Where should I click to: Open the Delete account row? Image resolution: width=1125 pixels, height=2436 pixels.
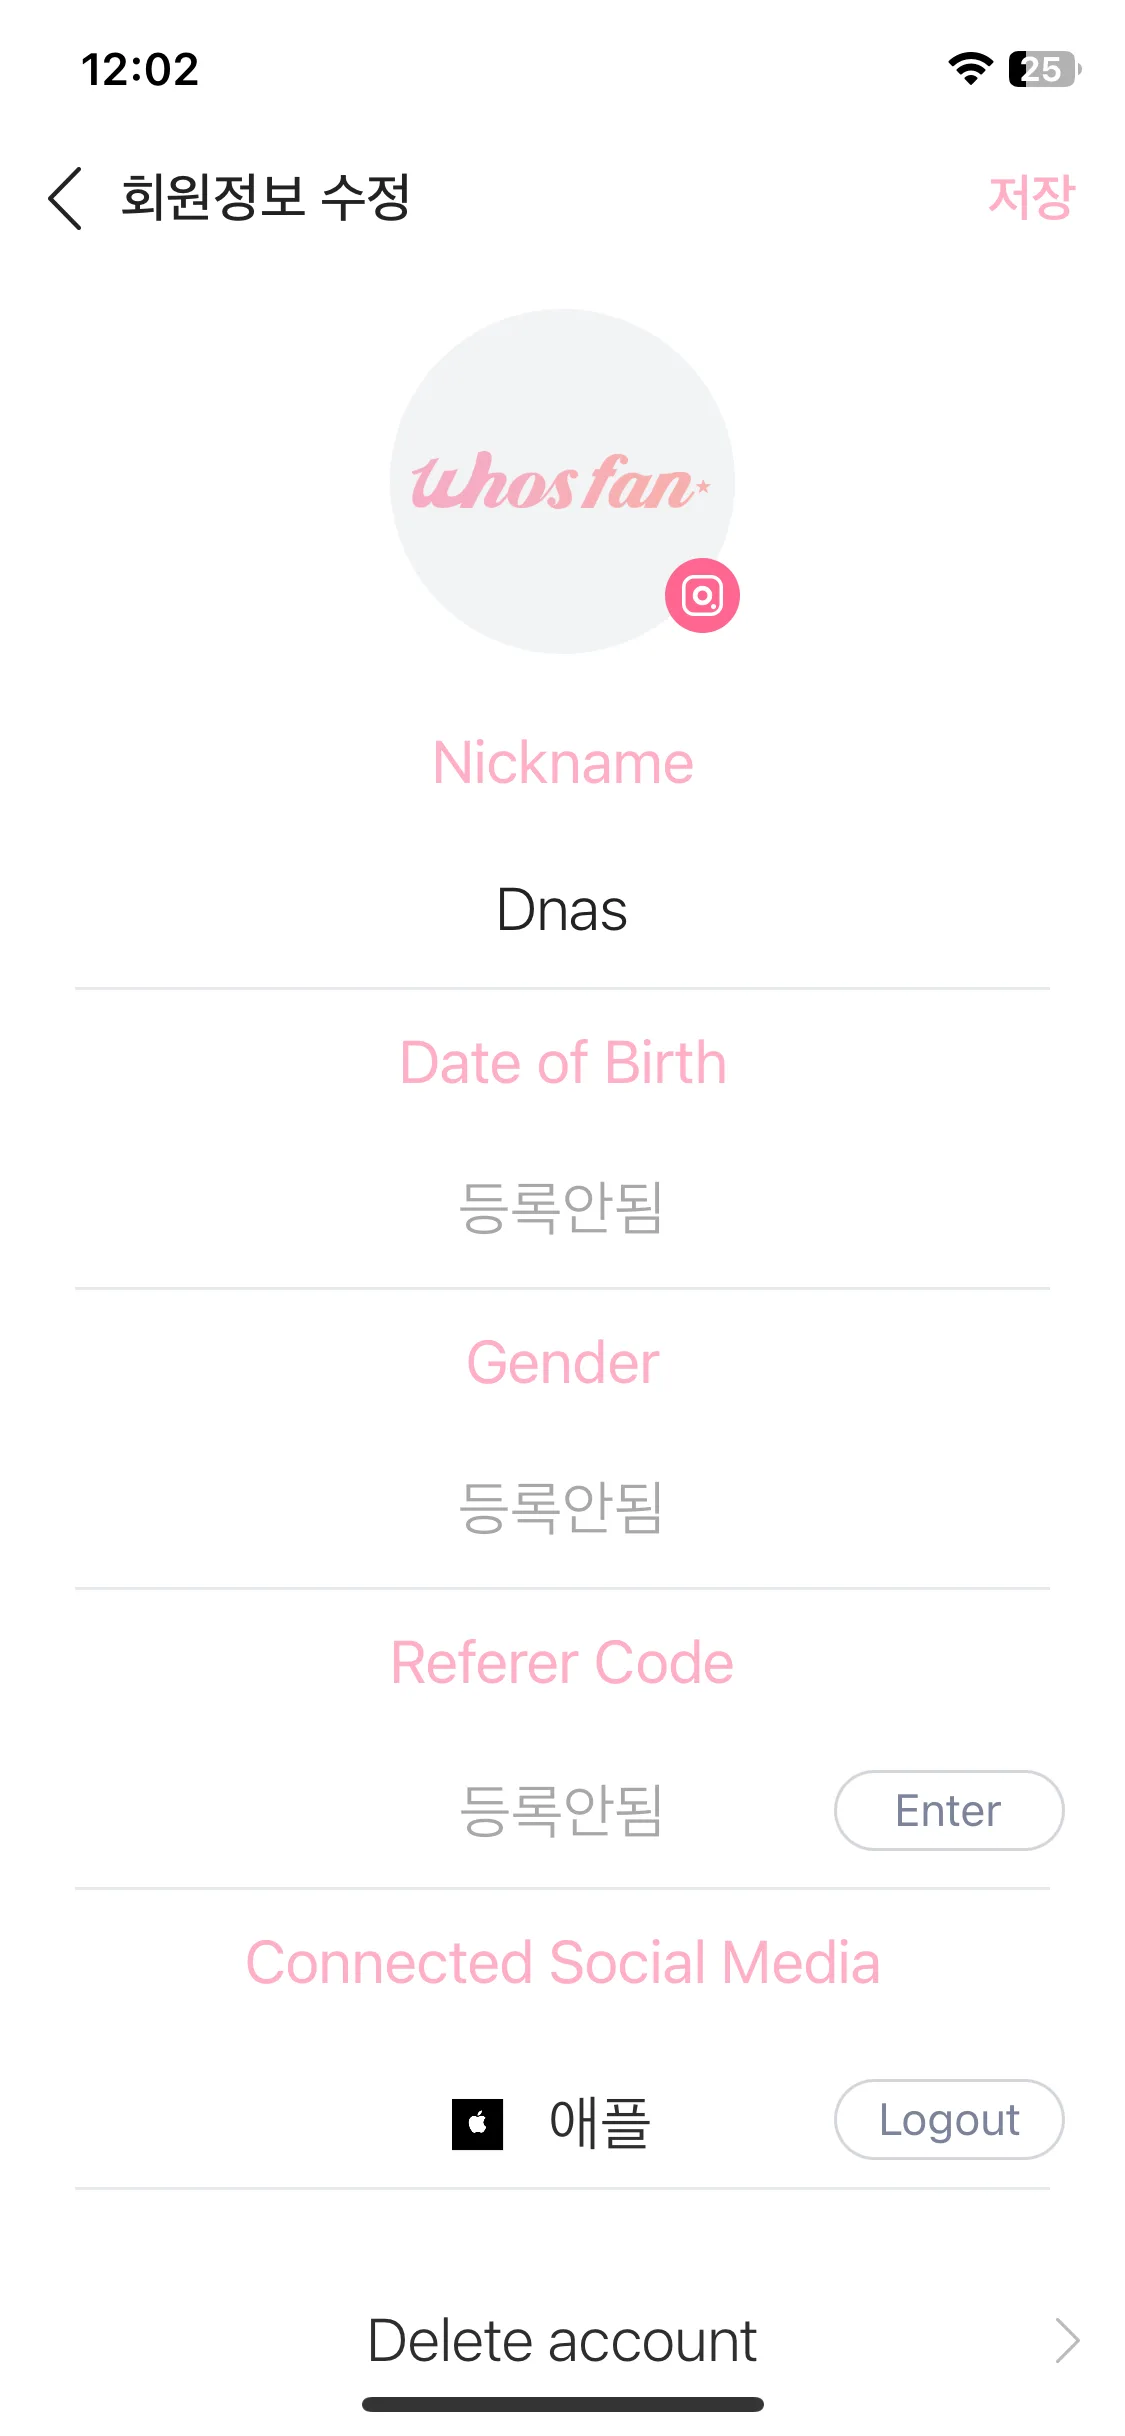562,2341
